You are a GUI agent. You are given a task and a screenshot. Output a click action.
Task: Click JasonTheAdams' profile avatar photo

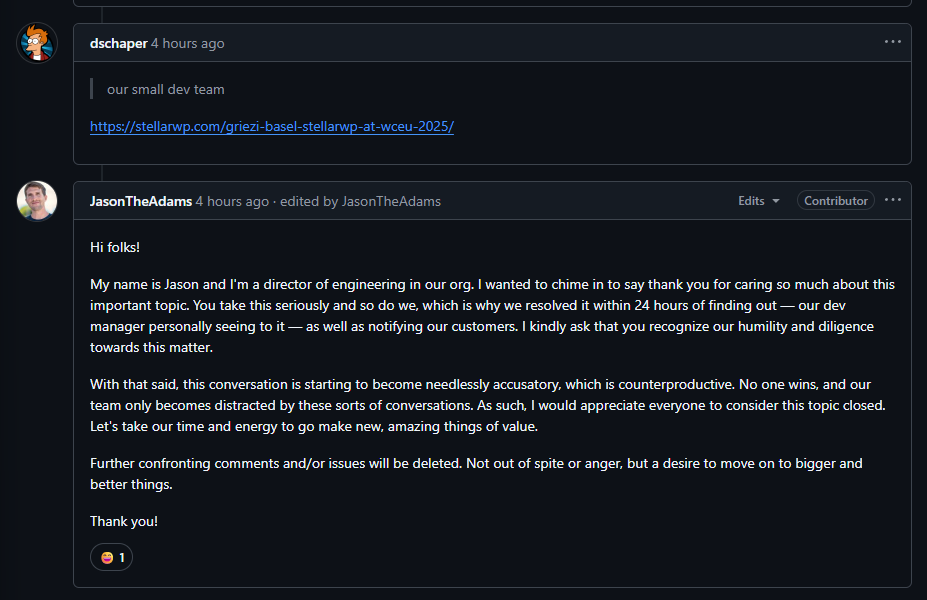(x=37, y=201)
